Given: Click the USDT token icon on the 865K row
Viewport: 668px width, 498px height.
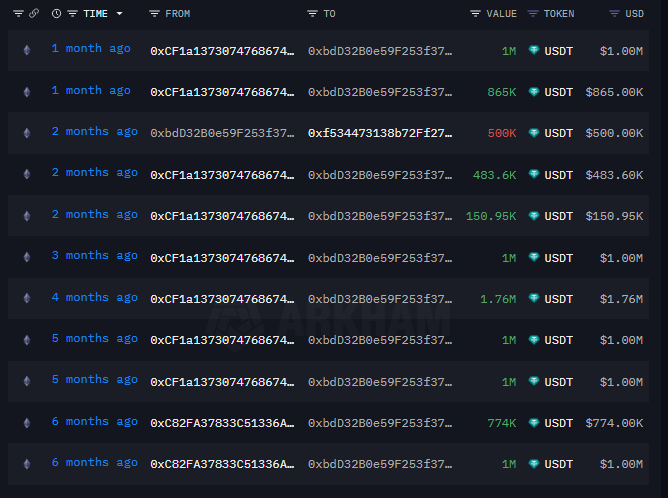Looking at the screenshot, I should point(534,92).
